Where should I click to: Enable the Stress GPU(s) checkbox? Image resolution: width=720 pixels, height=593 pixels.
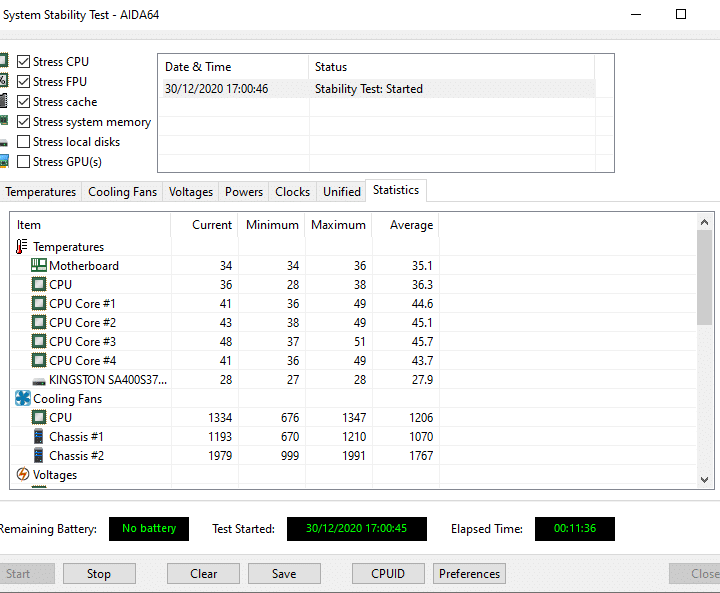tap(24, 162)
